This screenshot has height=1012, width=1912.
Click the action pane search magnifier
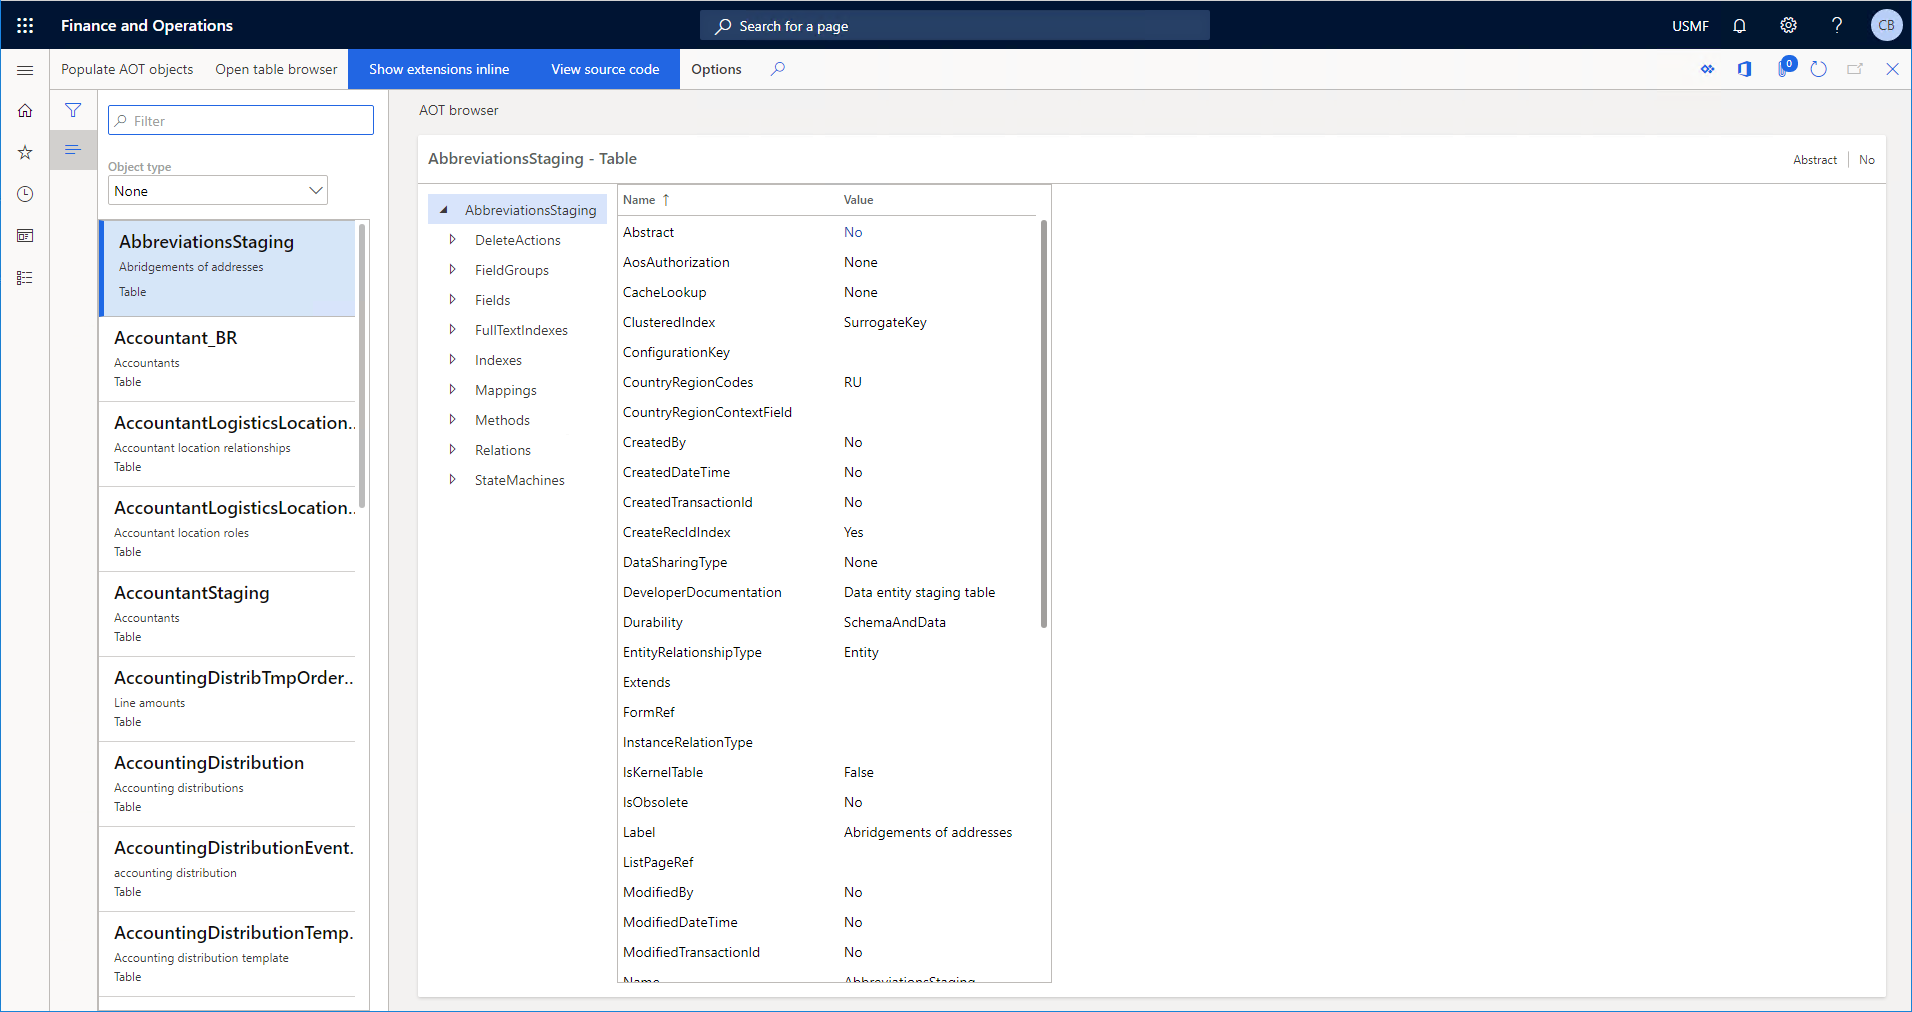(x=778, y=69)
